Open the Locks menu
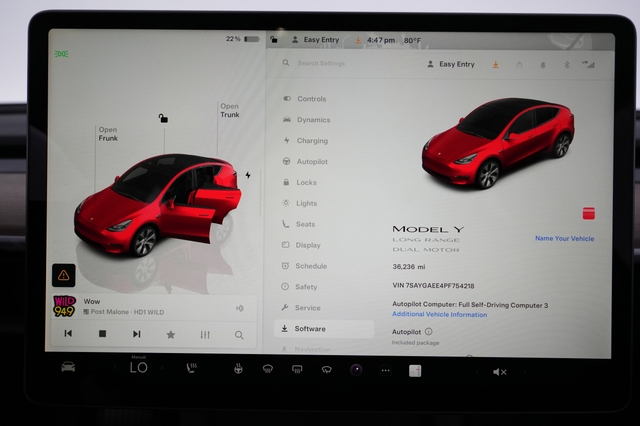Viewport: 640px width, 426px height. point(300,182)
